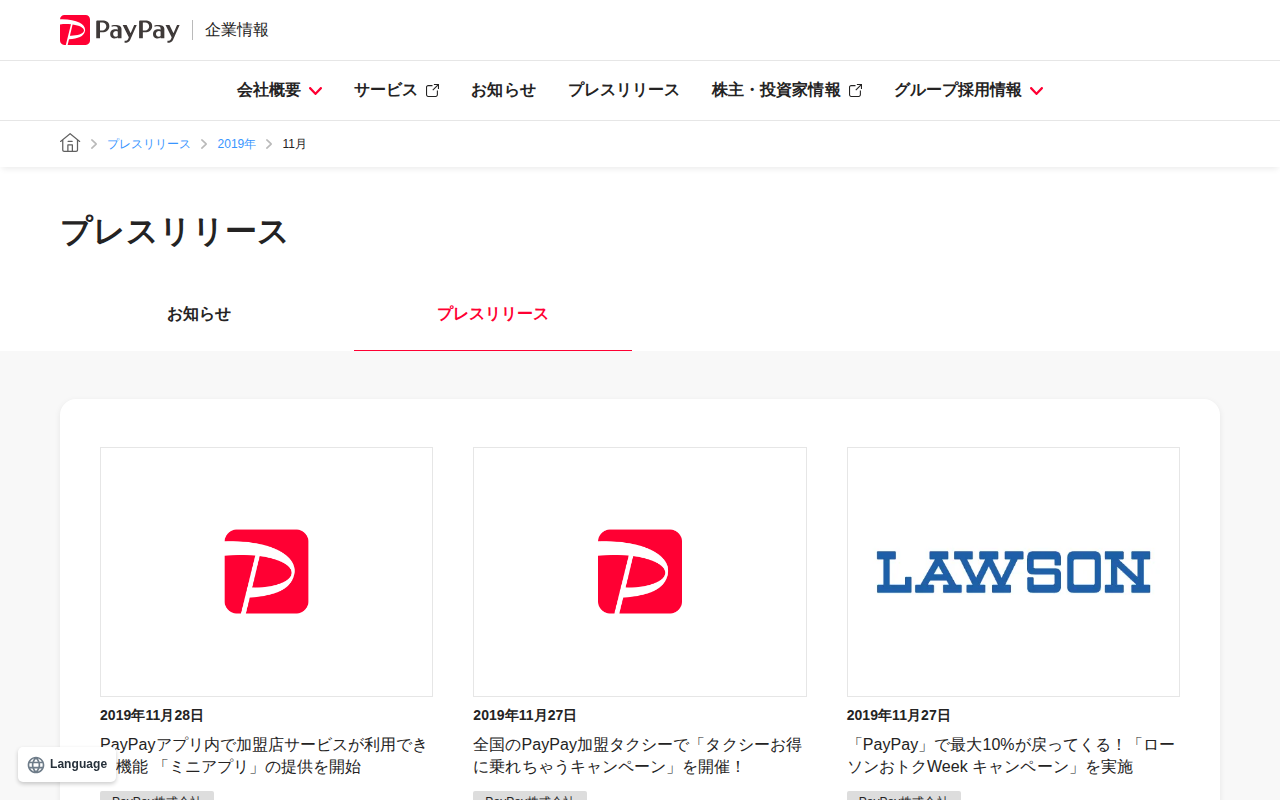Go to お知らせ in top navigation
Viewport: 1280px width, 800px height.
(503, 90)
